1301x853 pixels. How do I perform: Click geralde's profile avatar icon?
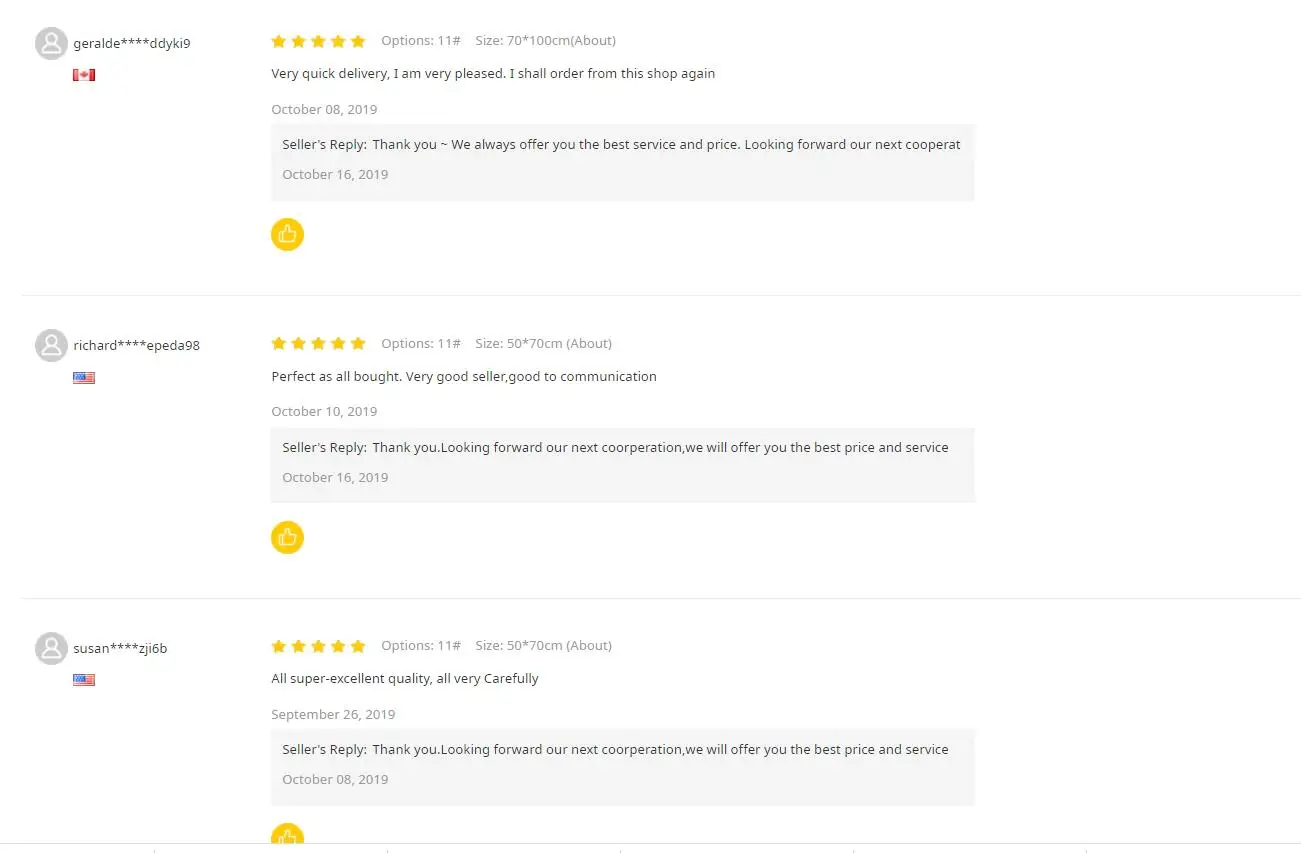(51, 43)
